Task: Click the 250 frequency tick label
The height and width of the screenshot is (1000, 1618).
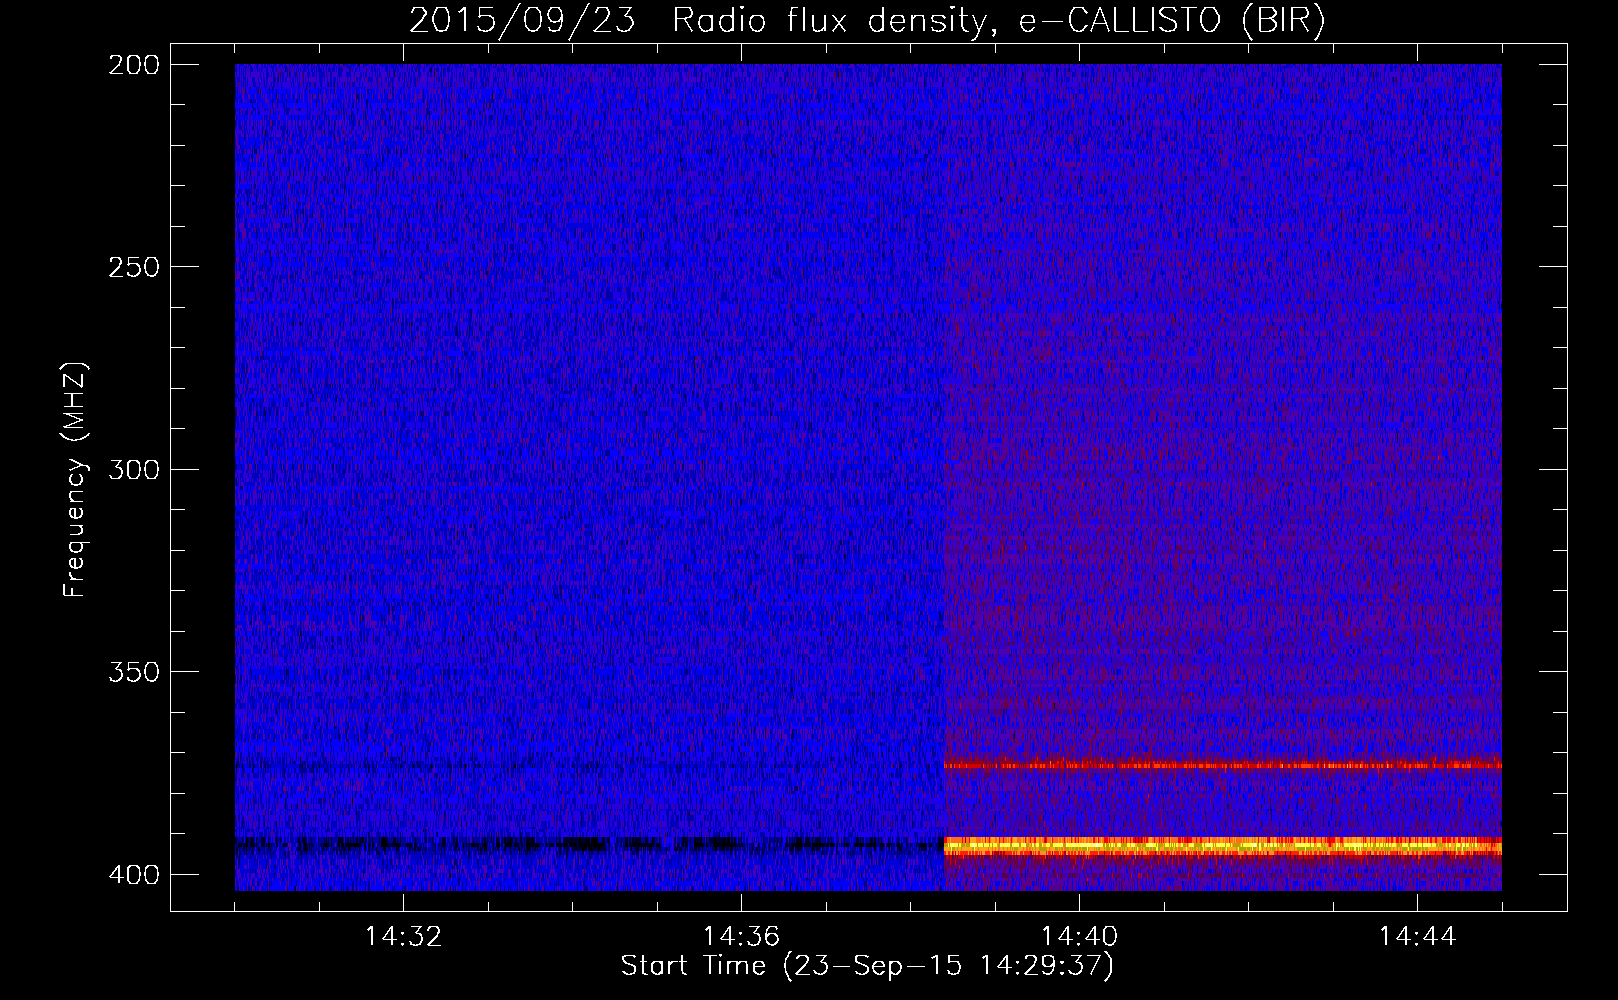Action: [x=133, y=267]
